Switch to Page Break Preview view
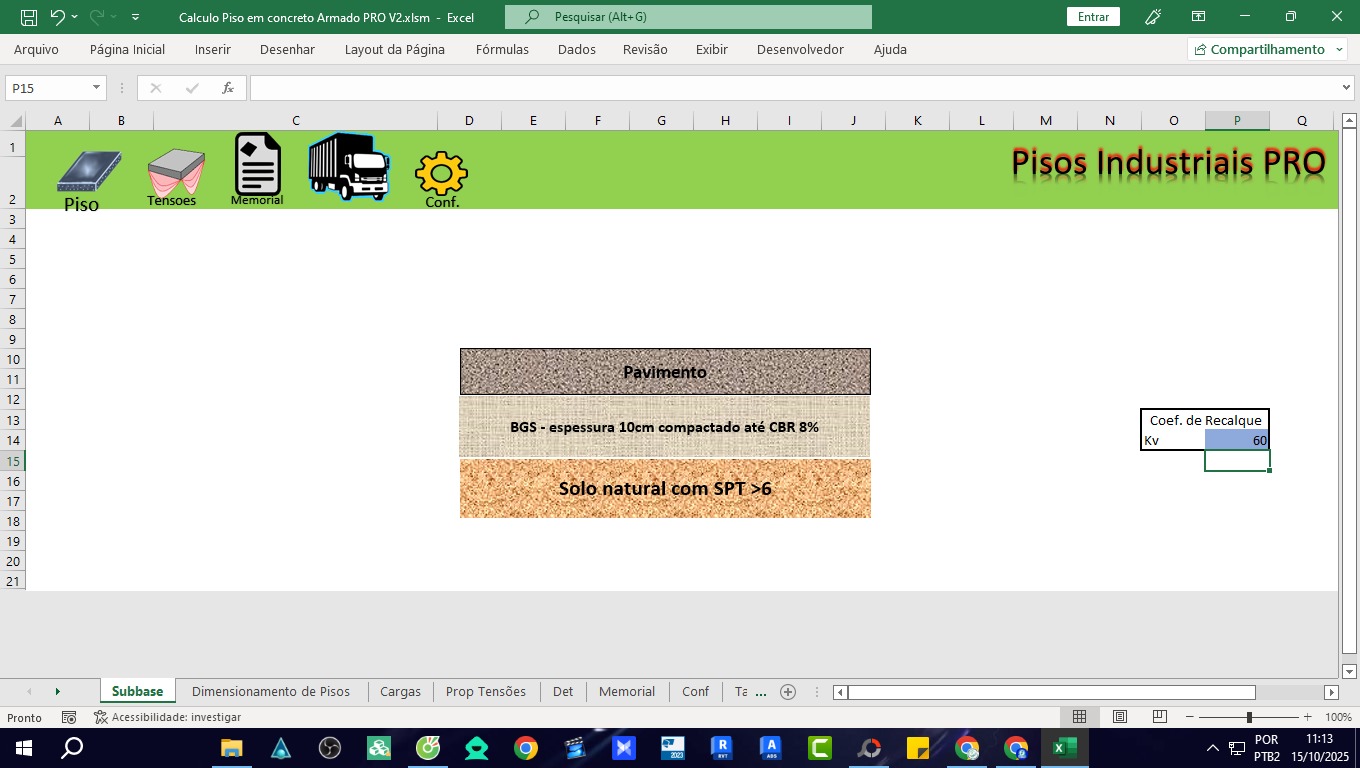Screen dimensions: 1360x768 (x=1160, y=717)
